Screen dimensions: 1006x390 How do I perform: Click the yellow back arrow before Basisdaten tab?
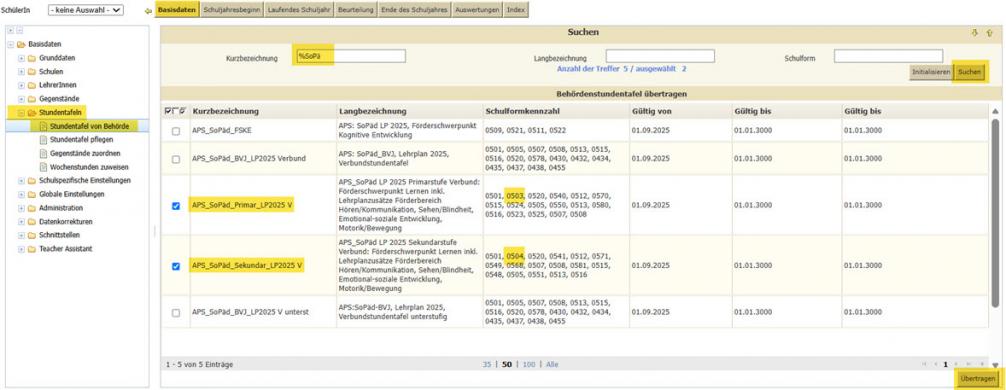pyautogui.click(x=148, y=10)
